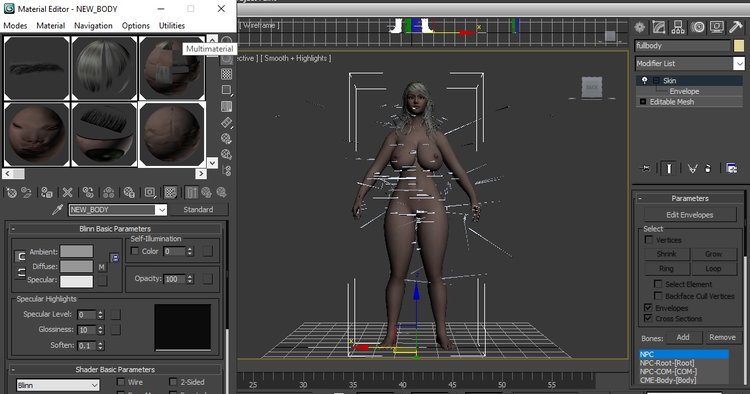This screenshot has height=394, width=750.
Task: Open the Motion command panel tab
Action: point(697,27)
